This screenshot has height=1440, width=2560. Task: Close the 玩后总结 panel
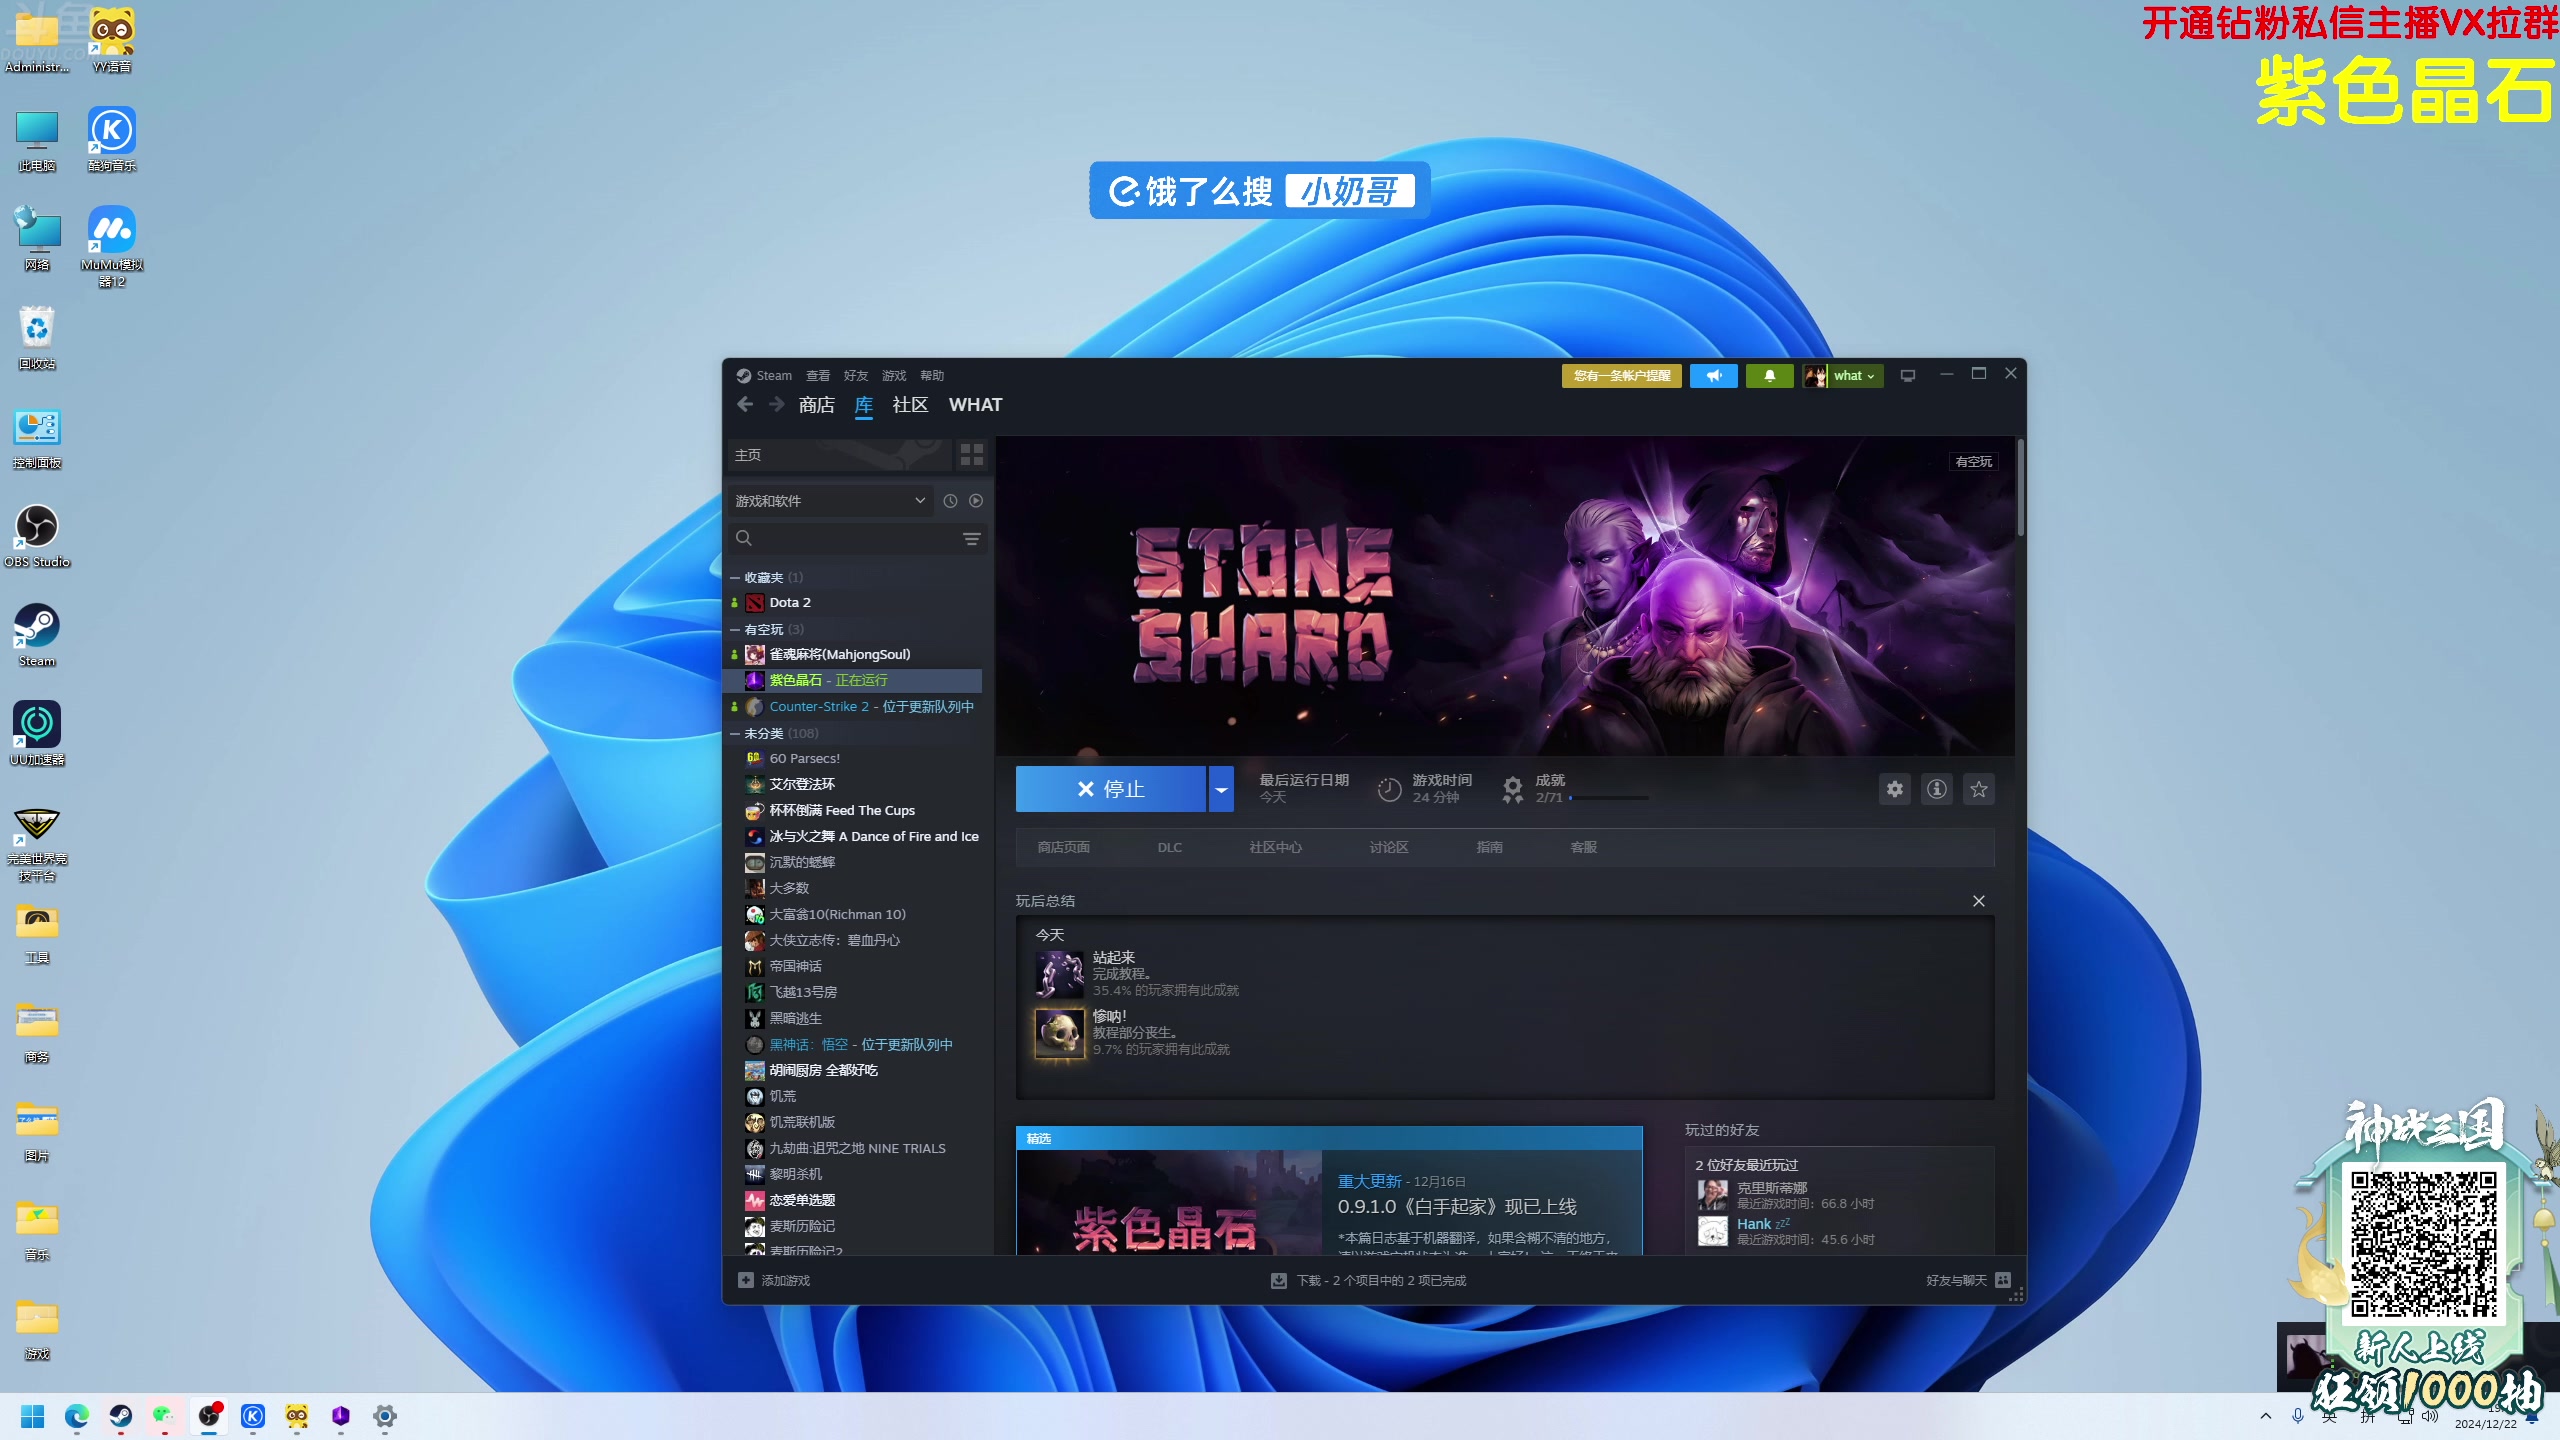tap(1979, 901)
